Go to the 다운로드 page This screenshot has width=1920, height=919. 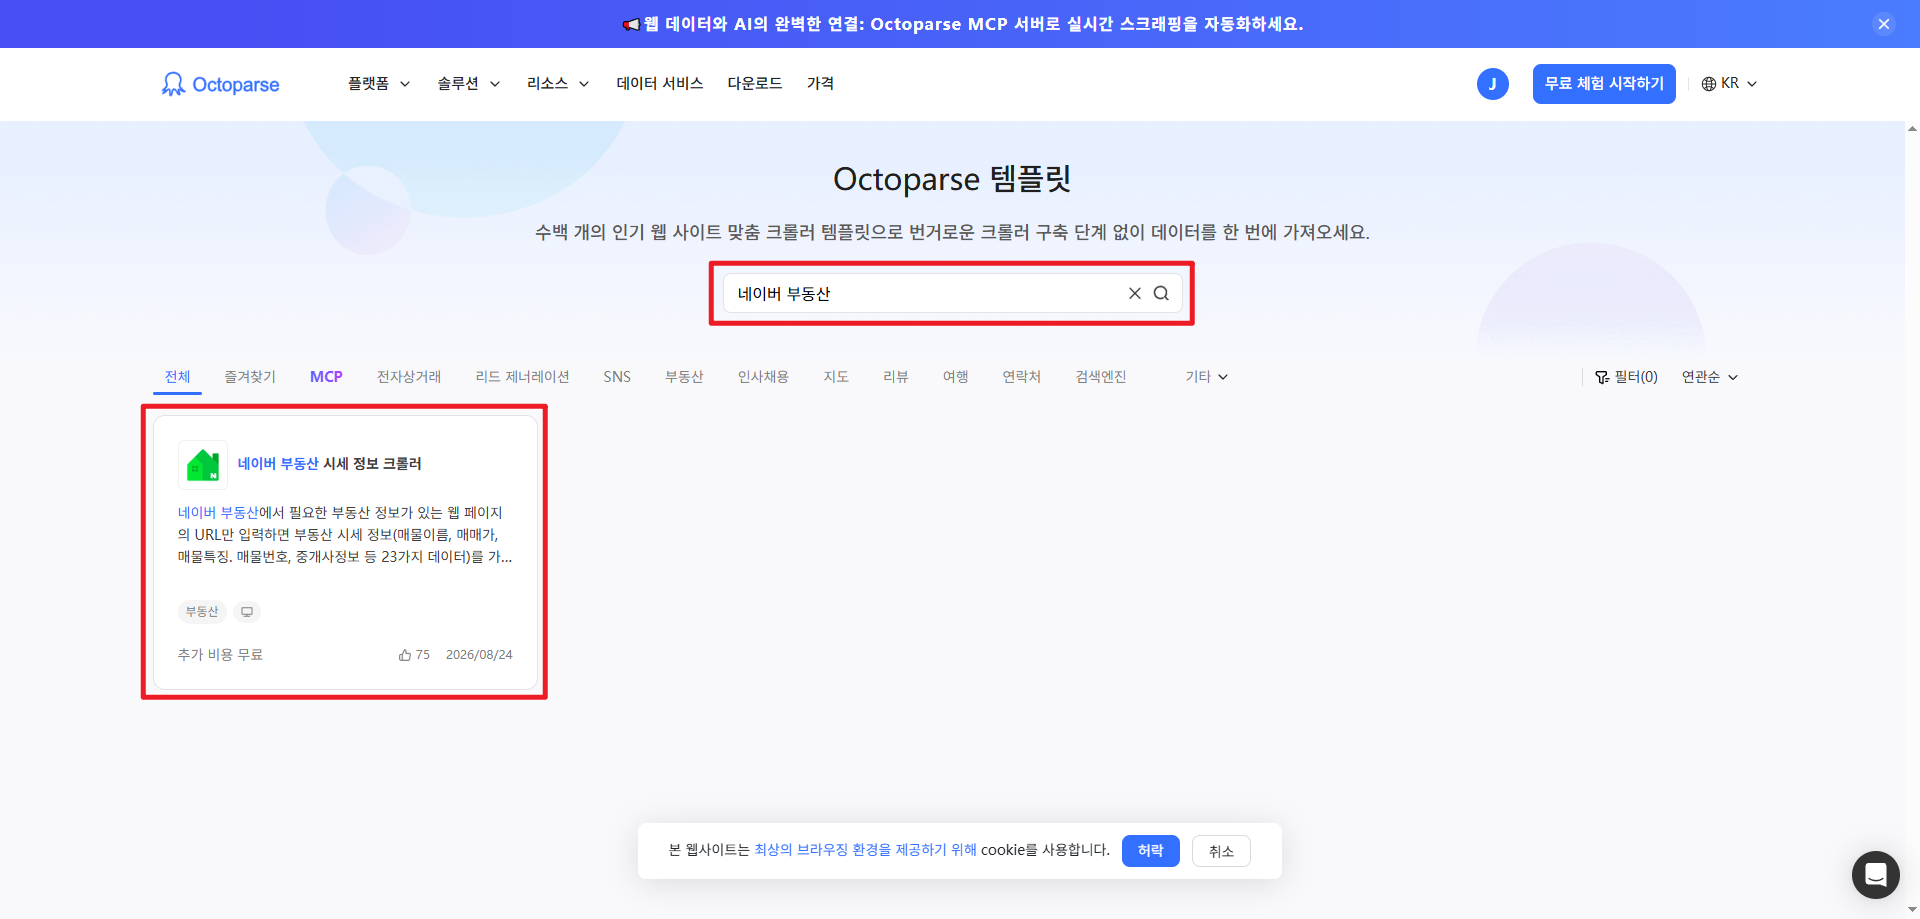click(755, 84)
